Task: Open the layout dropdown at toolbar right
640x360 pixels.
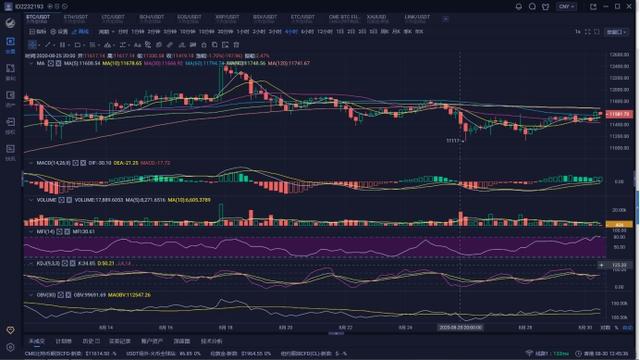Action: pyautogui.click(x=616, y=32)
